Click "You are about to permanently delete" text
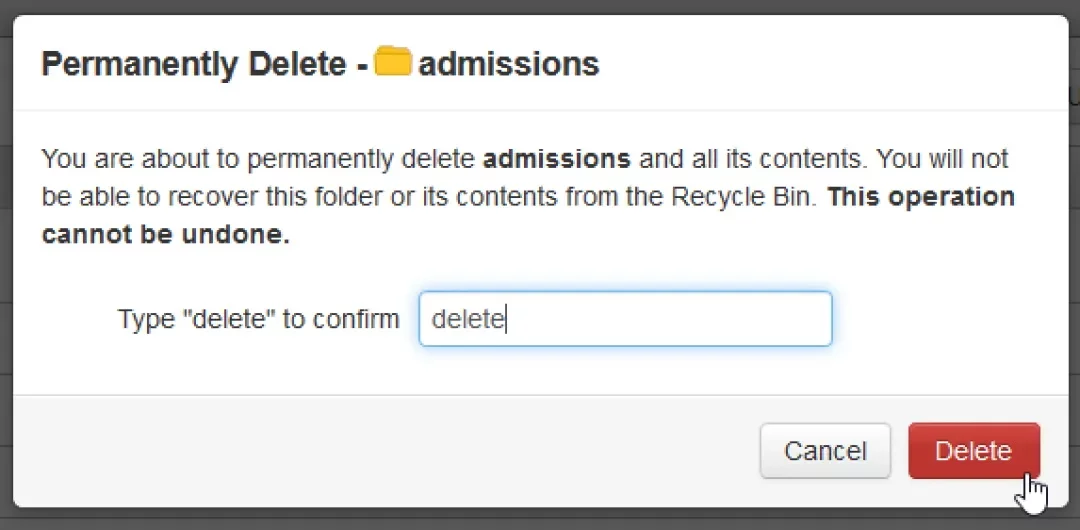The height and width of the screenshot is (530, 1080). pos(260,159)
